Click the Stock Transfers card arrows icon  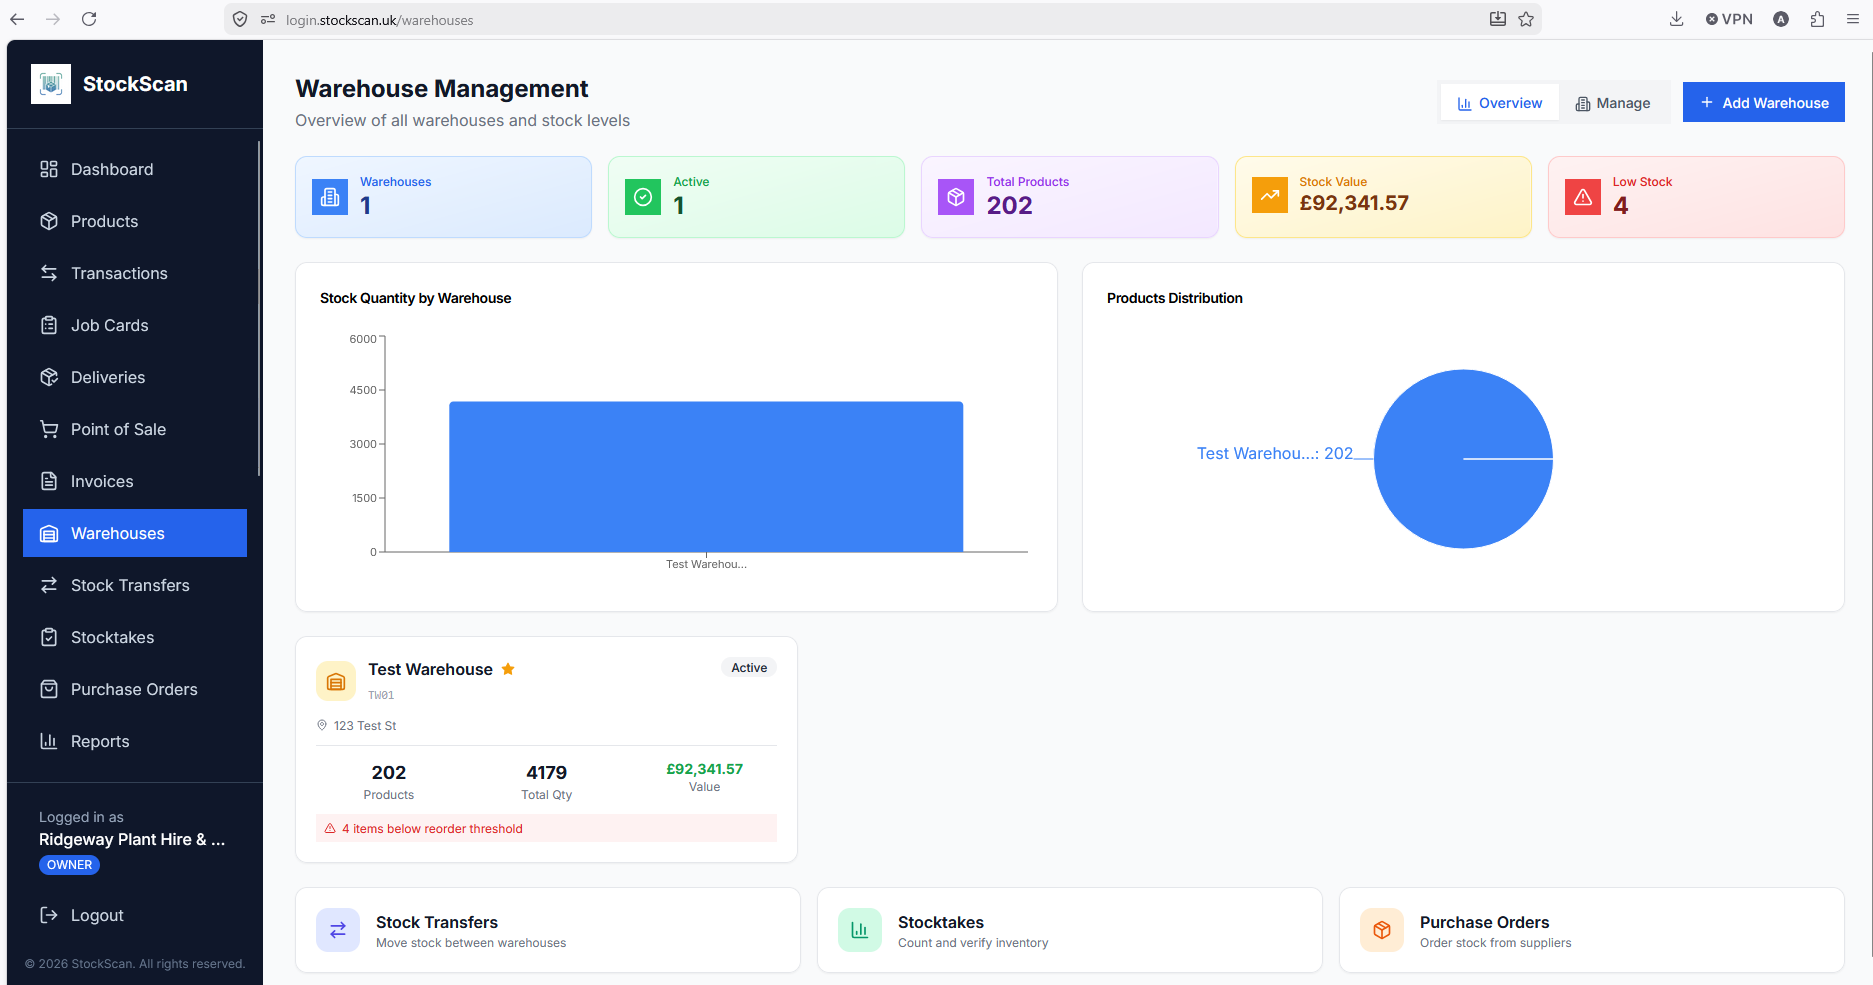338,930
